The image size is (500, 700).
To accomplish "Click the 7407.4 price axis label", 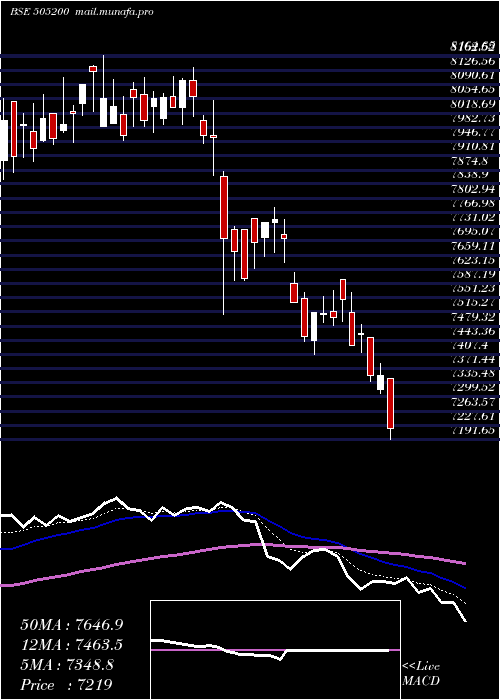I will (x=469, y=346).
